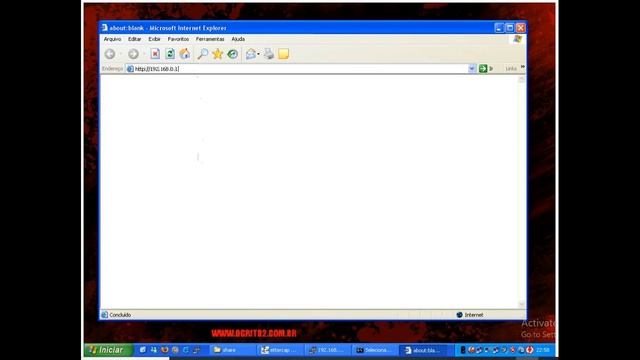Expand the address bar dropdown arrow
This screenshot has width=640, height=360.
pos(472,69)
